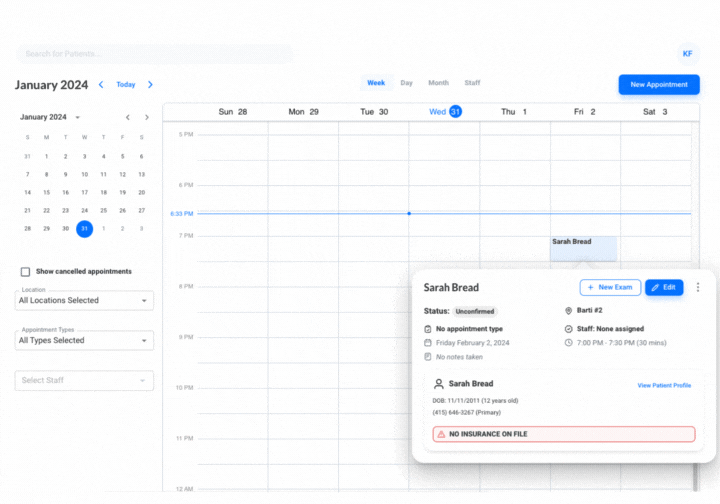Screen dimensions: 720x504
Task: Click the Sat 3 column header
Action: (655, 112)
